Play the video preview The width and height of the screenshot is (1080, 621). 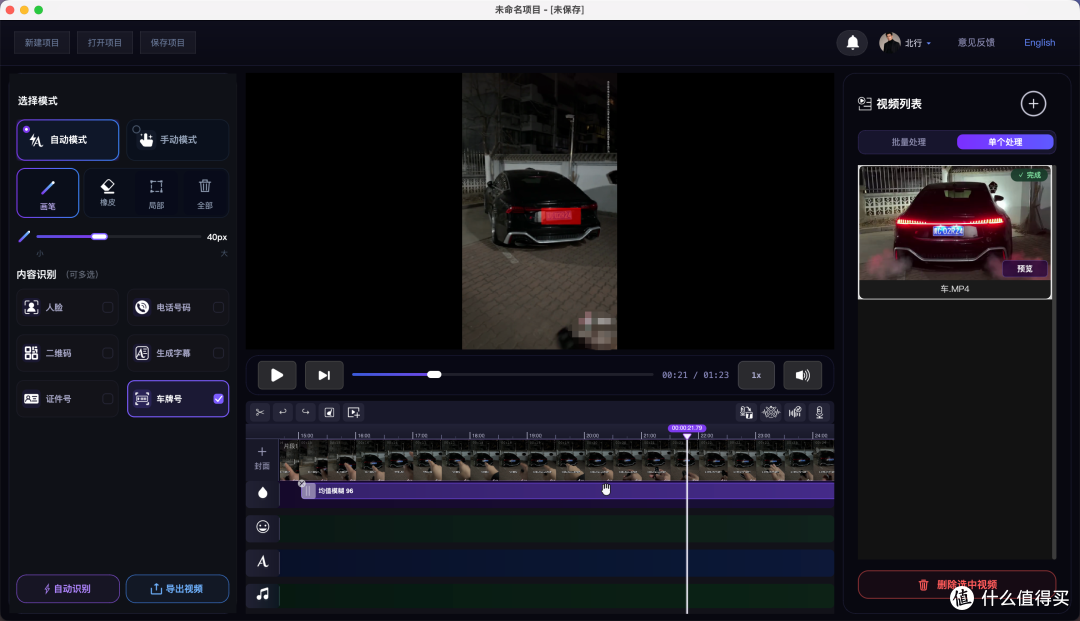[x=277, y=375]
